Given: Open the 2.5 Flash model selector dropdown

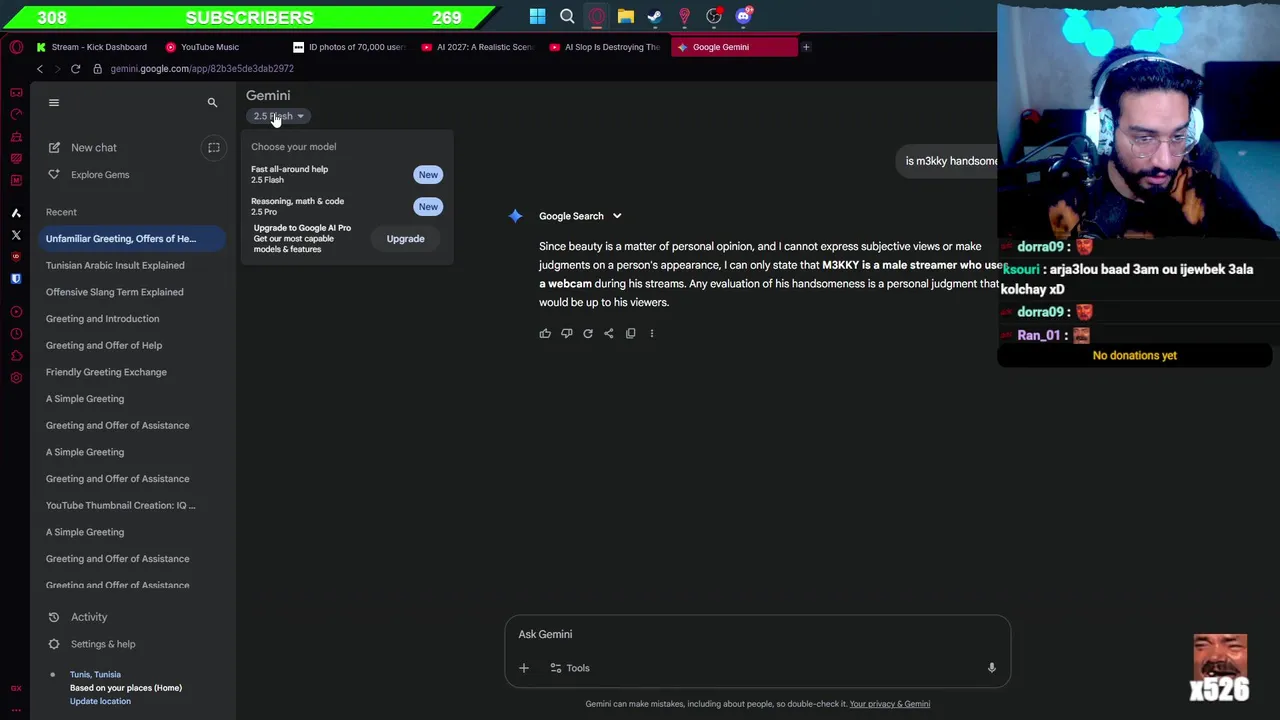Looking at the screenshot, I should [278, 116].
